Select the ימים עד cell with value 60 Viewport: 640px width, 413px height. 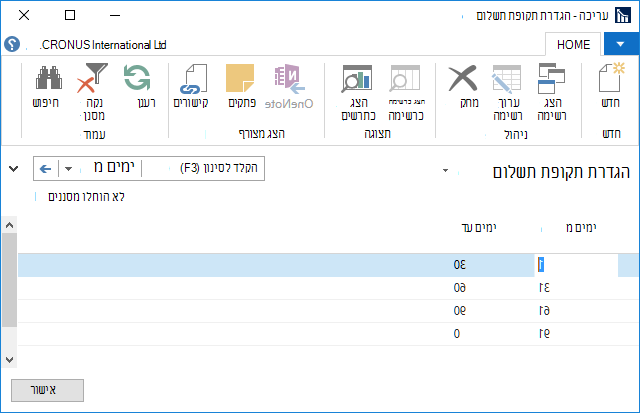pos(459,288)
